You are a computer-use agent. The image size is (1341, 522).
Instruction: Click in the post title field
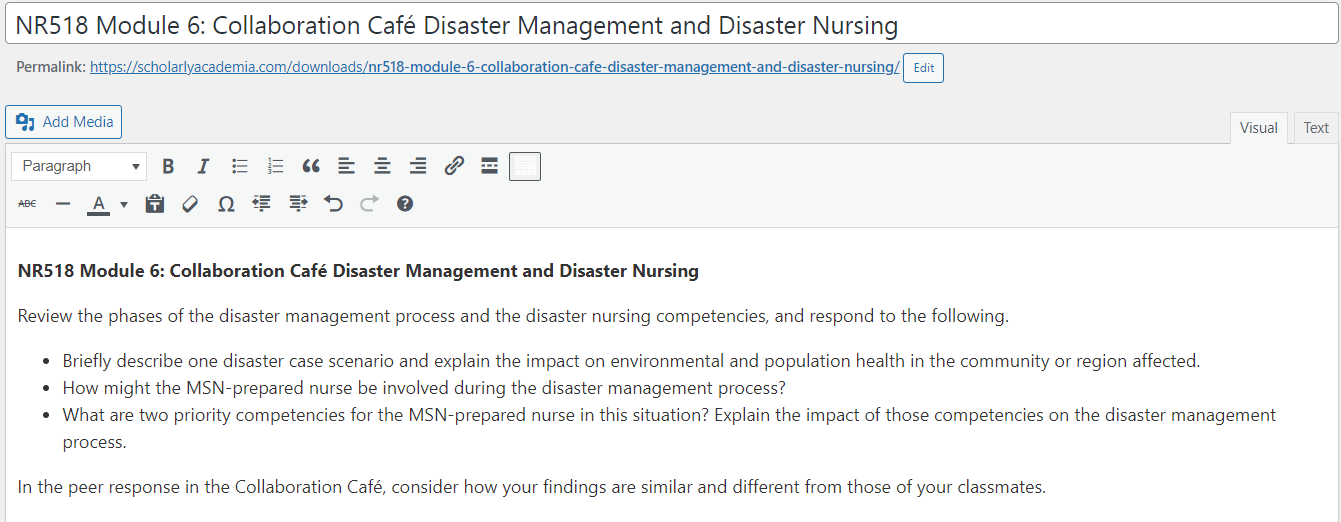pyautogui.click(x=670, y=24)
